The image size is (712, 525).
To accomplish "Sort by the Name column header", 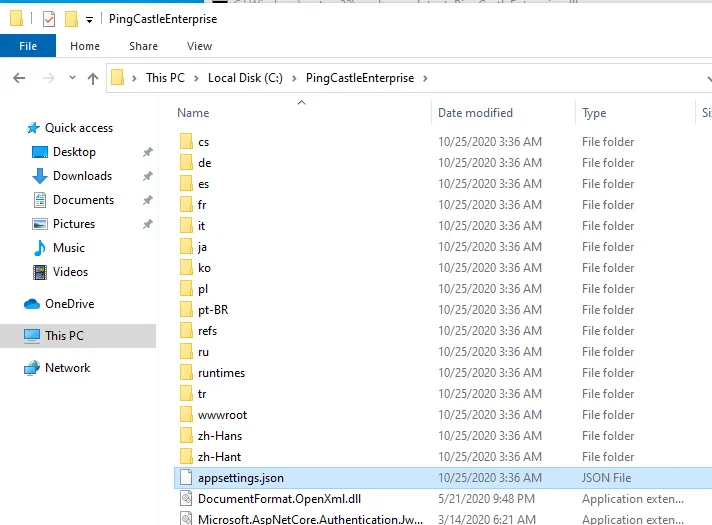I will pos(193,113).
